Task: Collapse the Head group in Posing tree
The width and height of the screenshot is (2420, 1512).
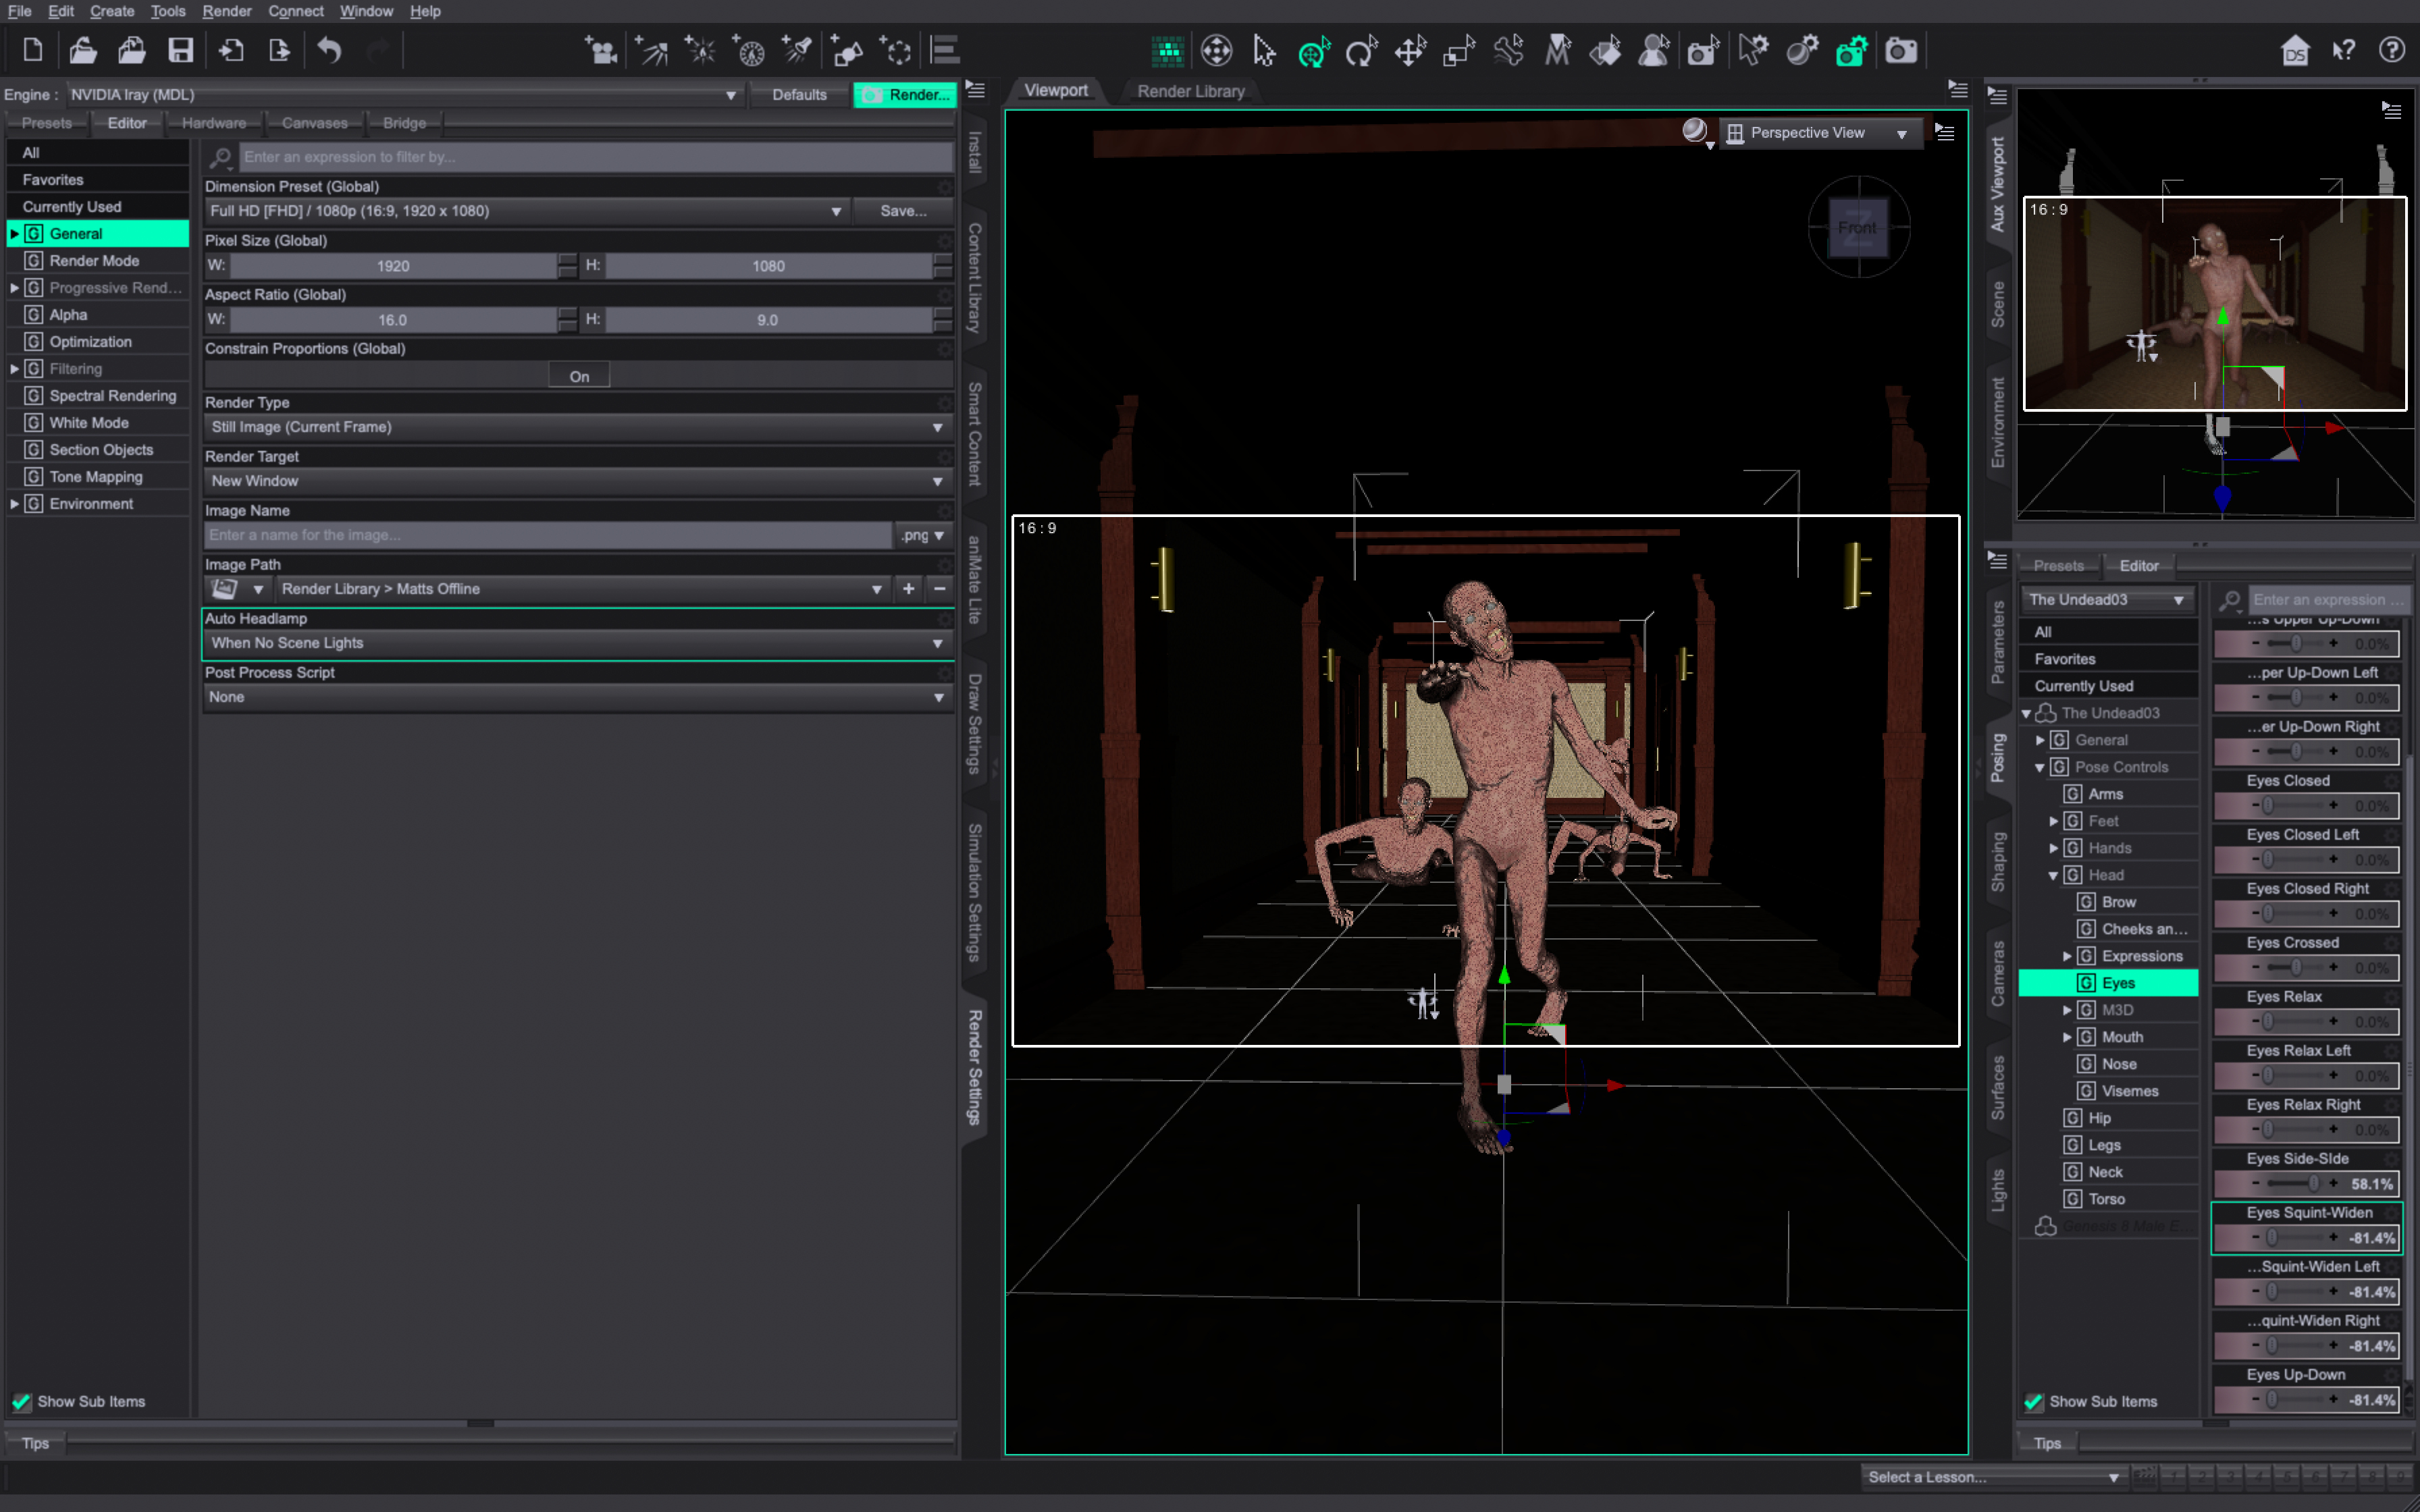Action: tap(2053, 875)
